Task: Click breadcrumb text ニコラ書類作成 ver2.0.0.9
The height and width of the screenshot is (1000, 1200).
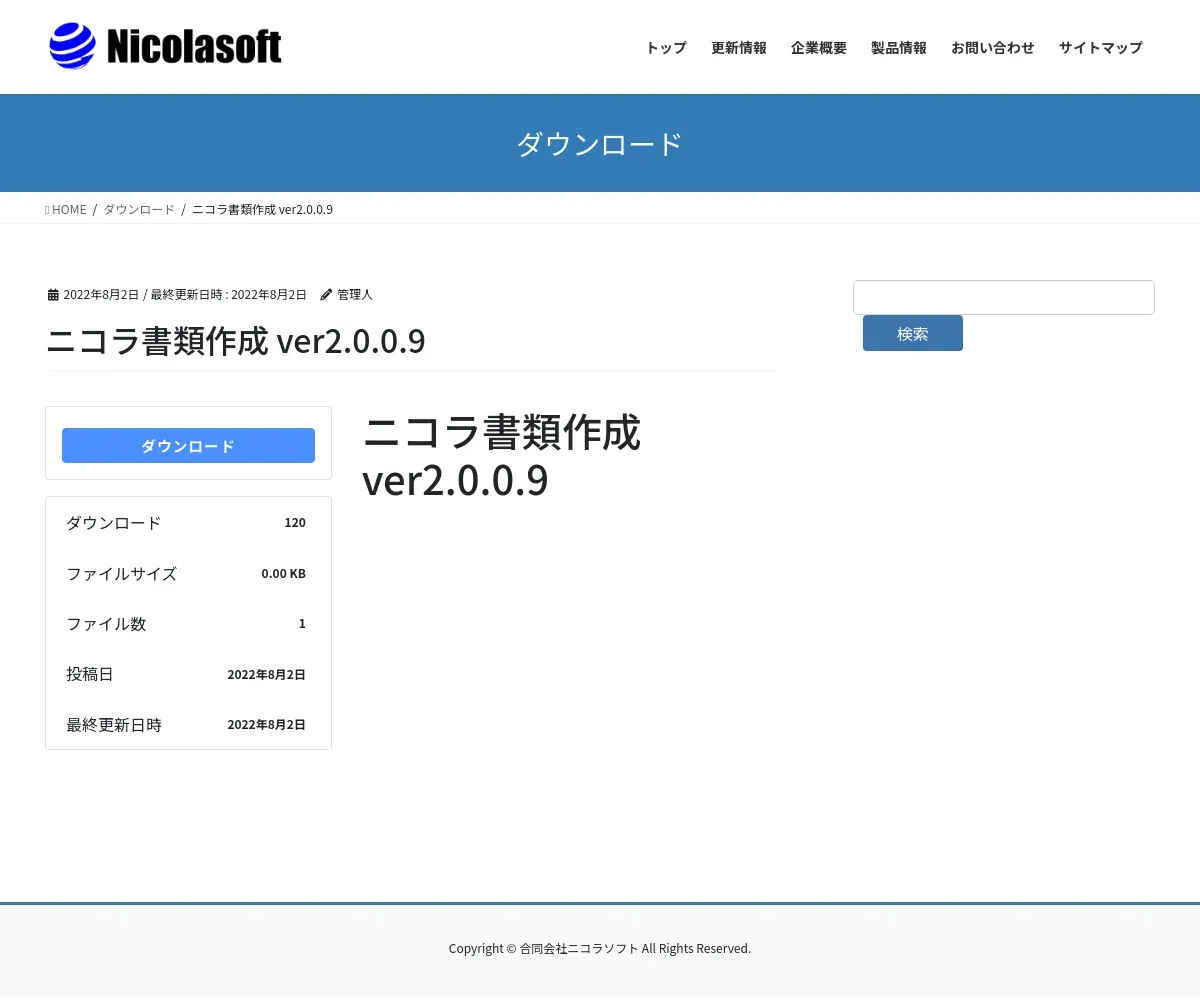Action: tap(262, 209)
